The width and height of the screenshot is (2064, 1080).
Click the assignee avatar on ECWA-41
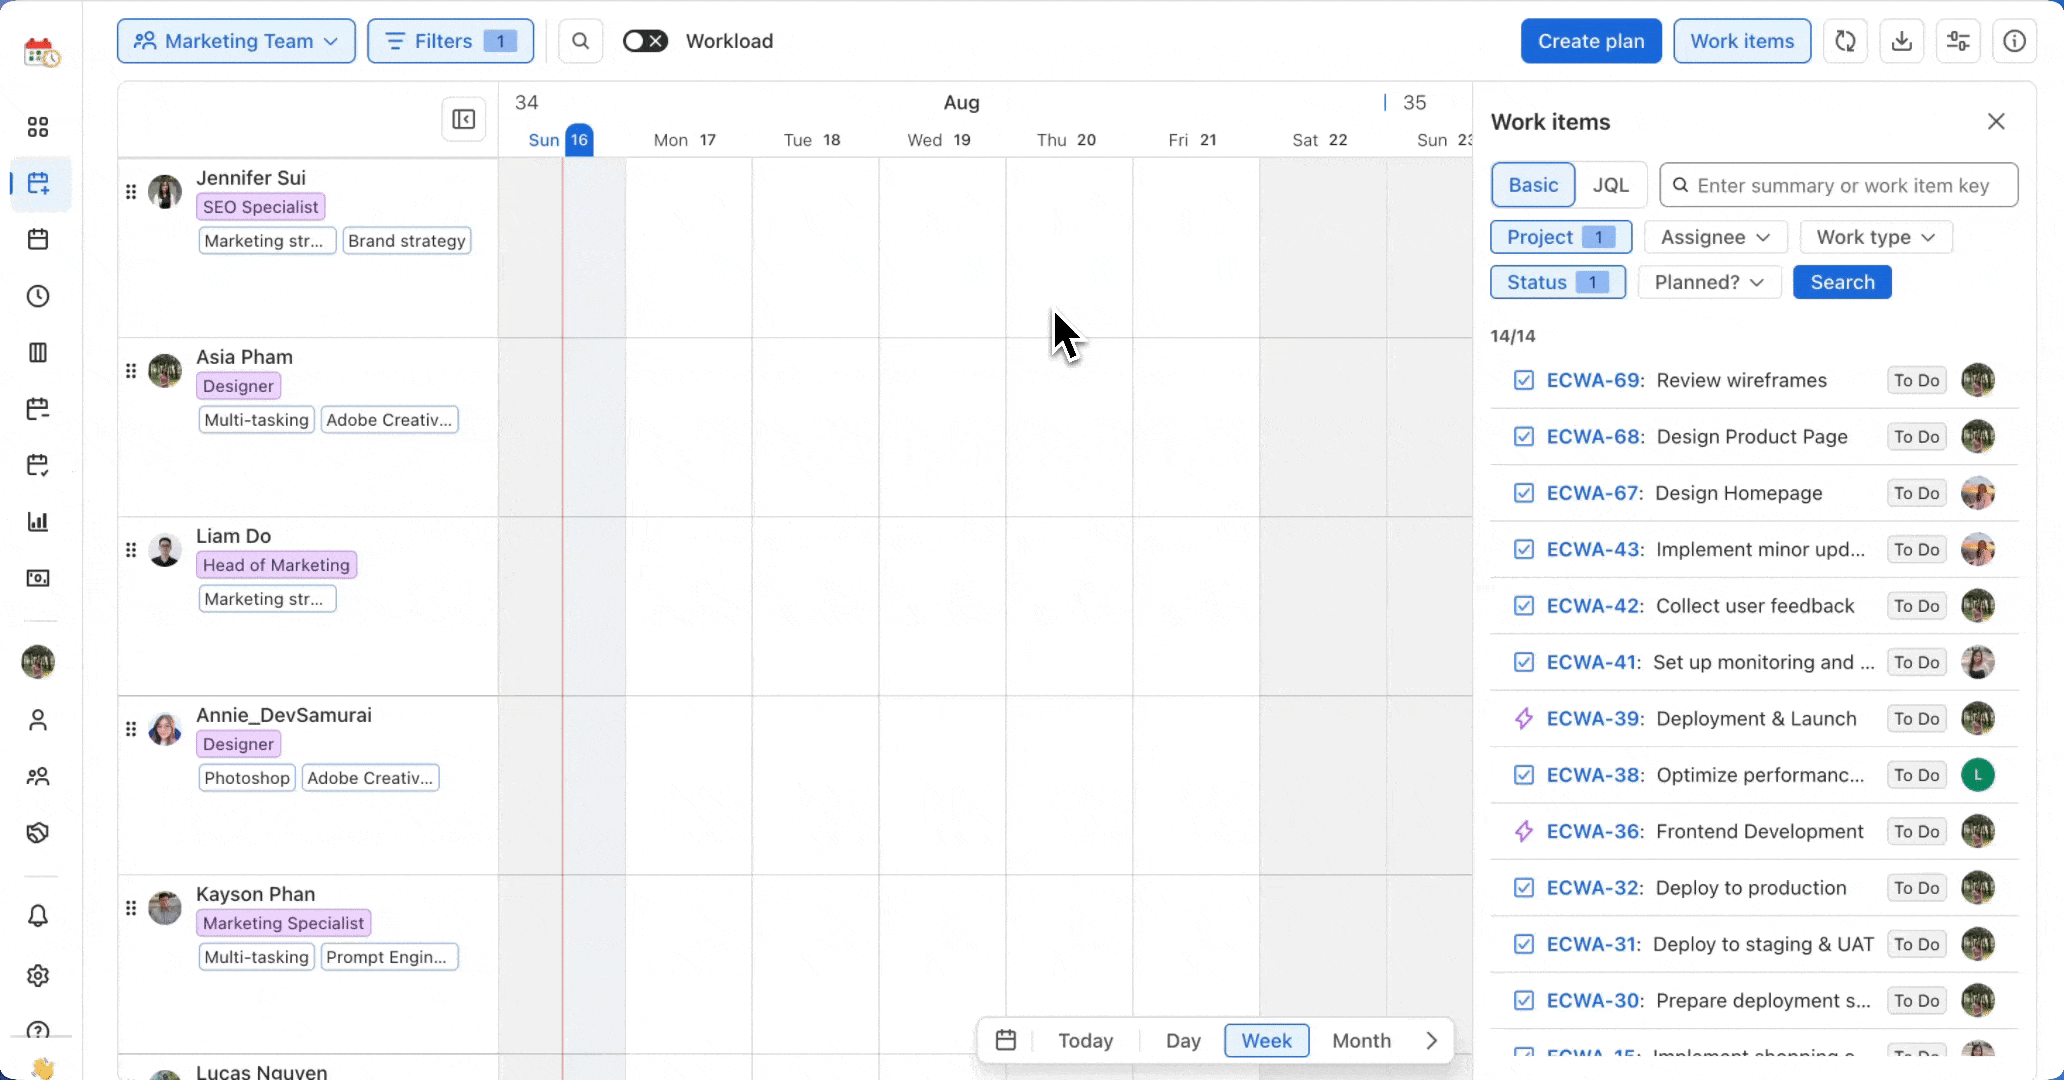tap(1978, 662)
